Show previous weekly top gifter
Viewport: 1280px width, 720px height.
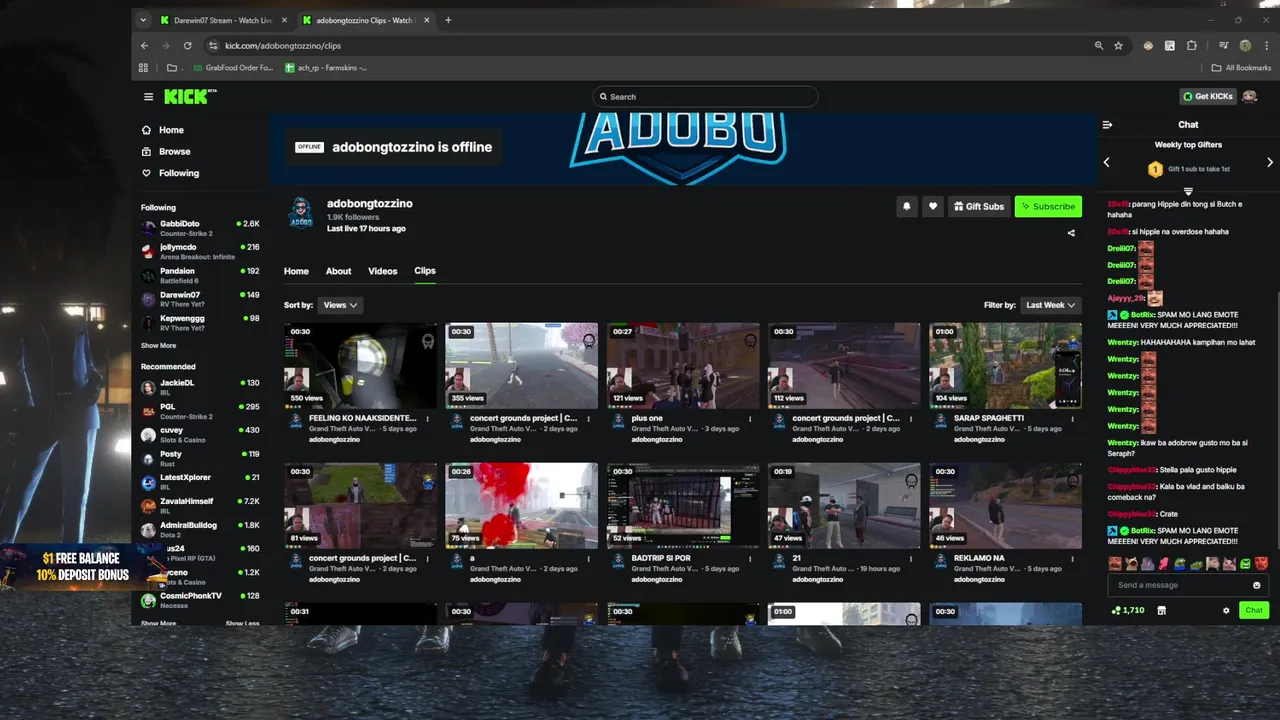pos(1106,162)
